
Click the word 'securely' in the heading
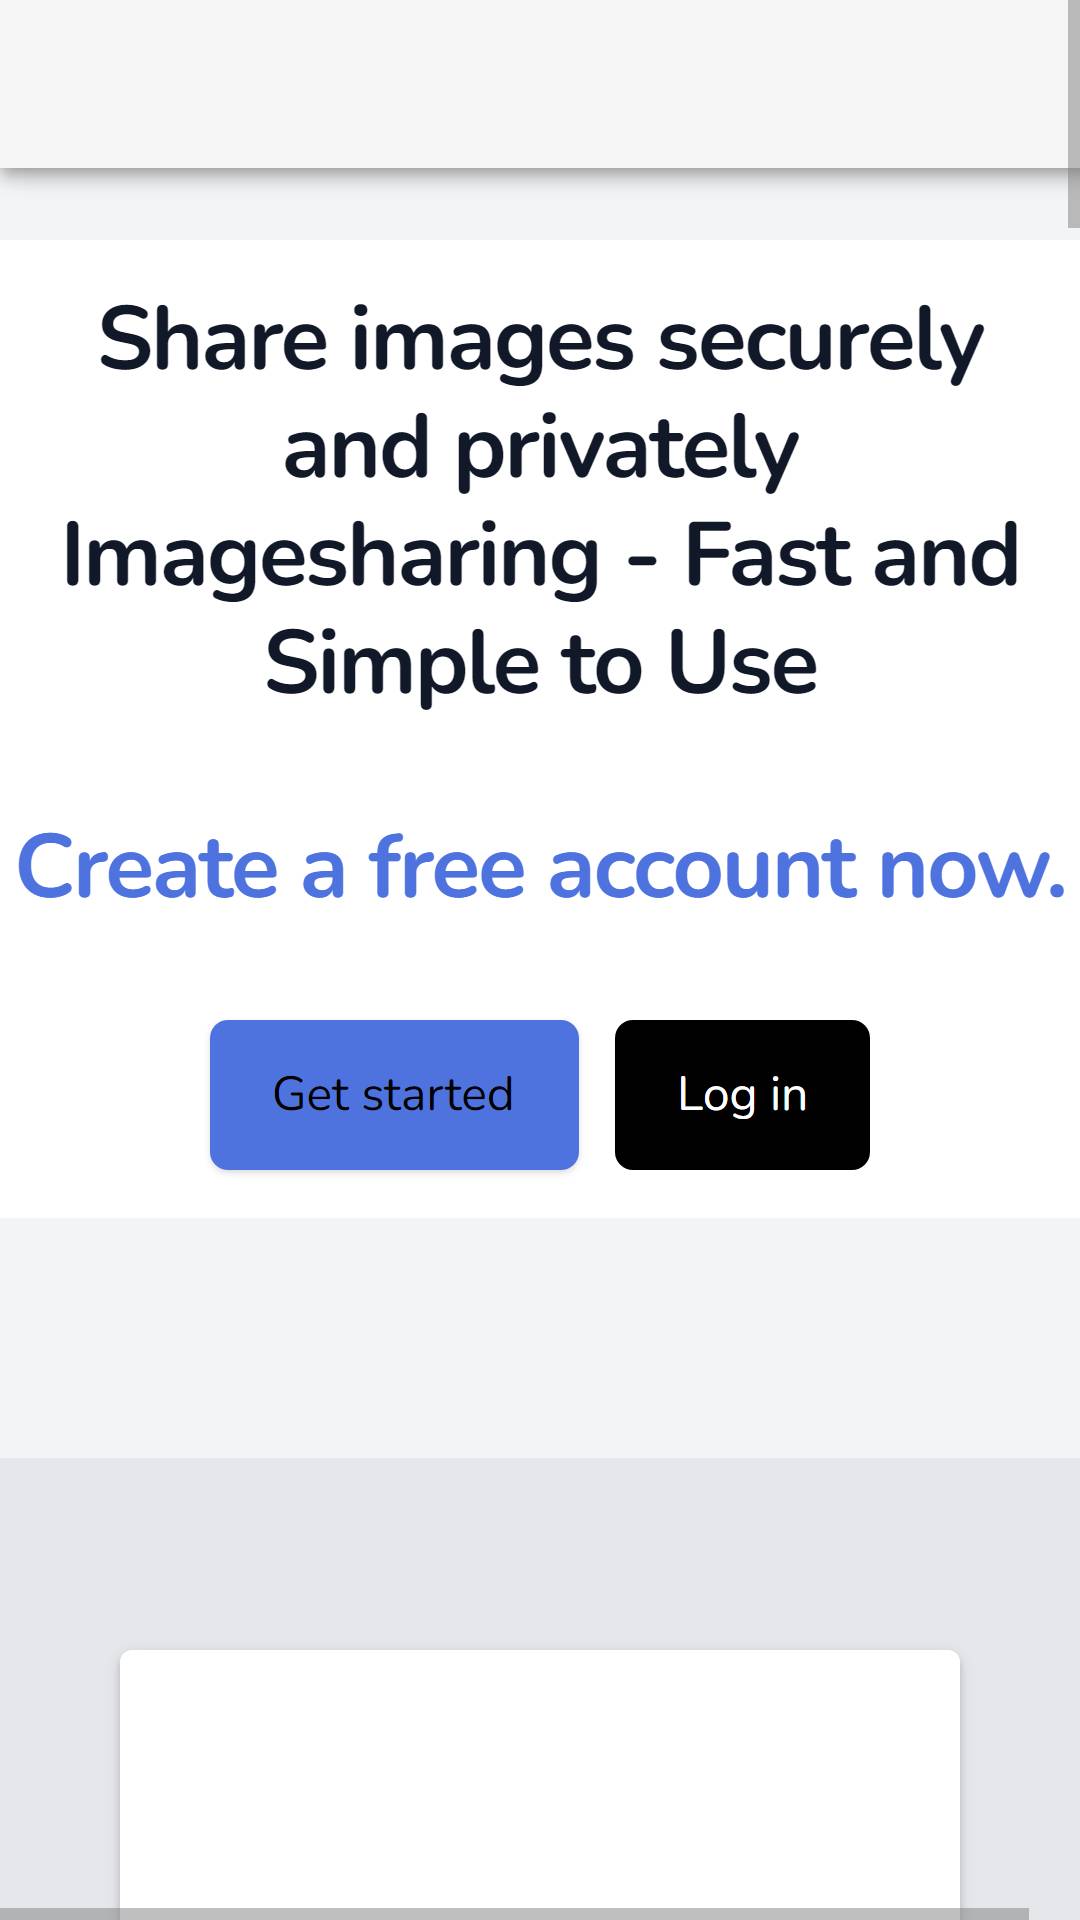pos(821,341)
